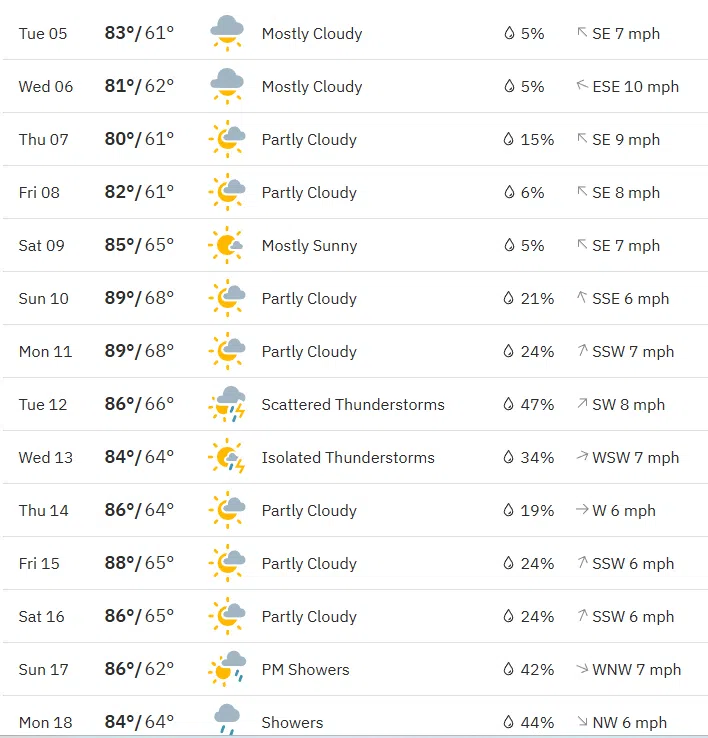Viewport: 708px width, 738px height.
Task: Expand the Sun 10 forecast row
Action: (354, 298)
